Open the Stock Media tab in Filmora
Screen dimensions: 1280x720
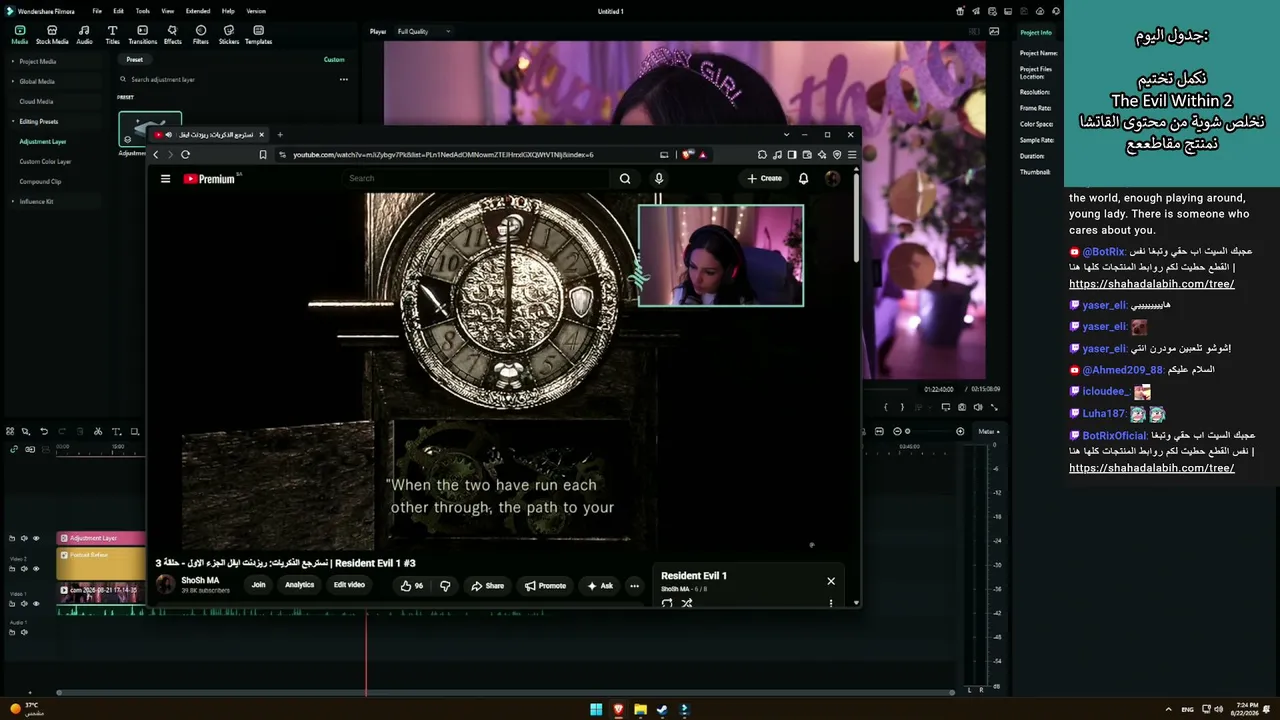tap(52, 35)
